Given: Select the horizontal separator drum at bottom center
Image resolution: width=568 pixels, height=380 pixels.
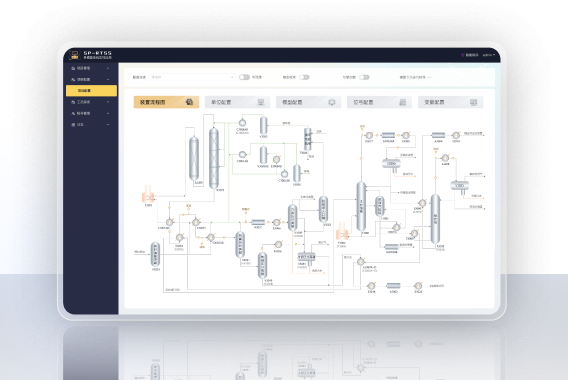Looking at the screenshot, I should click(306, 257).
